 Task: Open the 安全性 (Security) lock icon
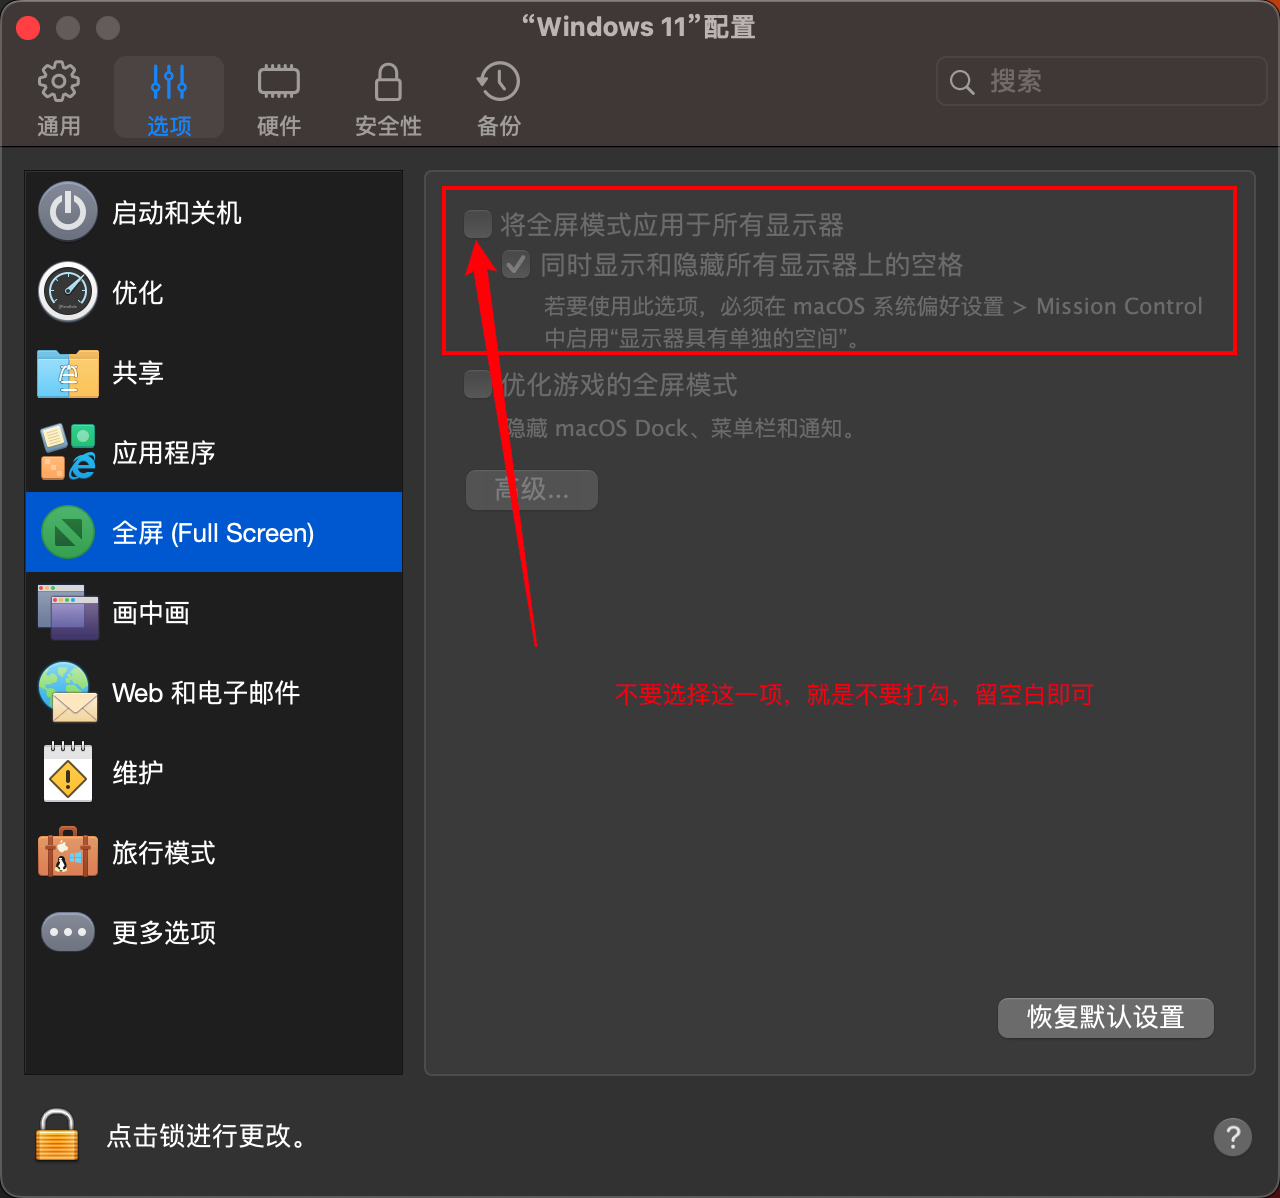[x=388, y=82]
